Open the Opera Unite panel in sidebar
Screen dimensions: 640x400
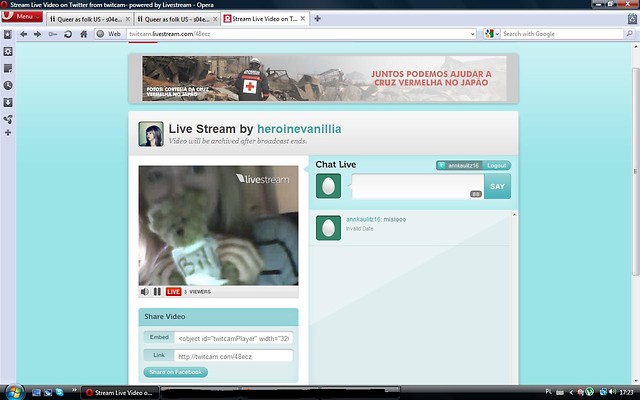click(8, 119)
